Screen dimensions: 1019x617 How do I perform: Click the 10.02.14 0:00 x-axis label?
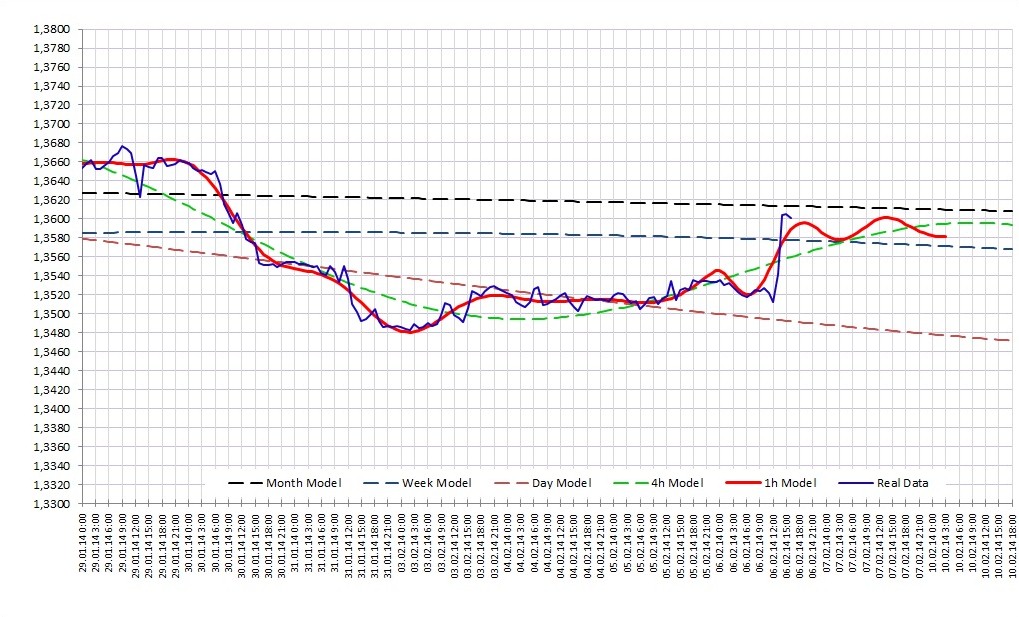point(933,542)
